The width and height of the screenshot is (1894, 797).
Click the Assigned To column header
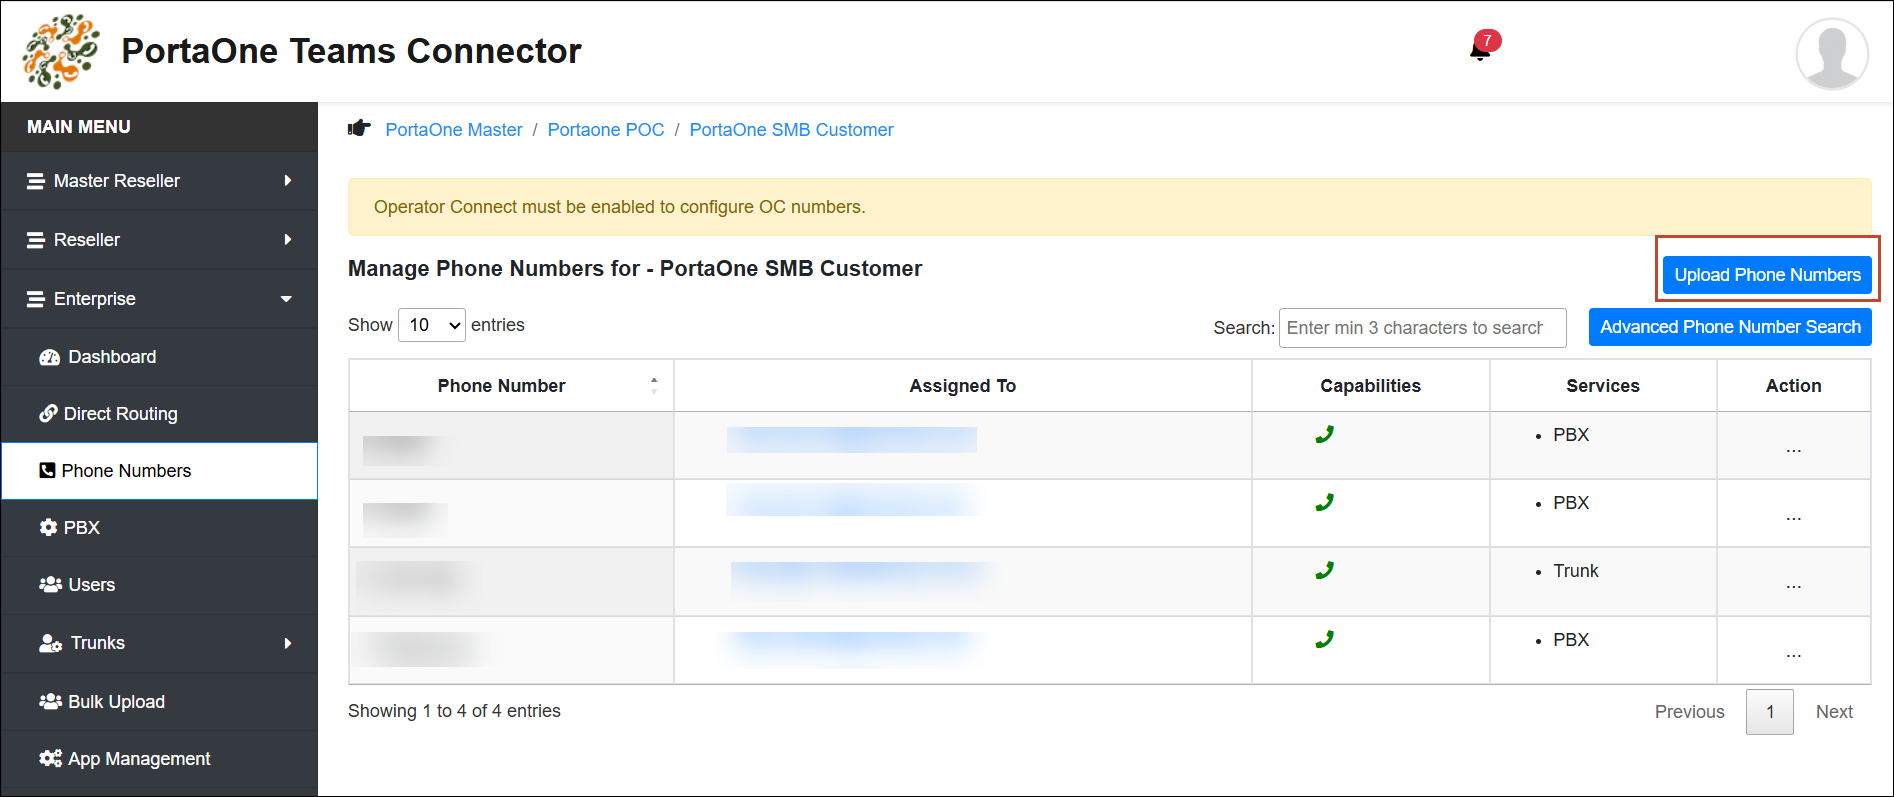(x=962, y=386)
